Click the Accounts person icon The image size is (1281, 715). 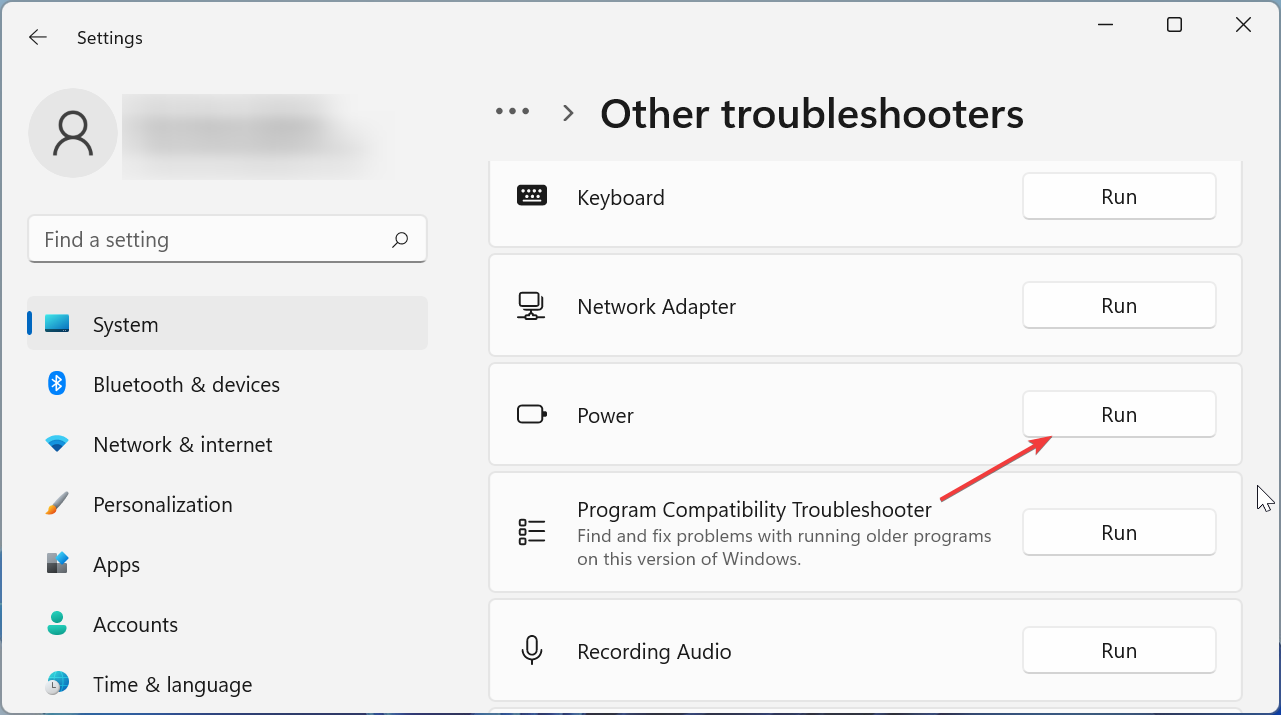click(57, 624)
